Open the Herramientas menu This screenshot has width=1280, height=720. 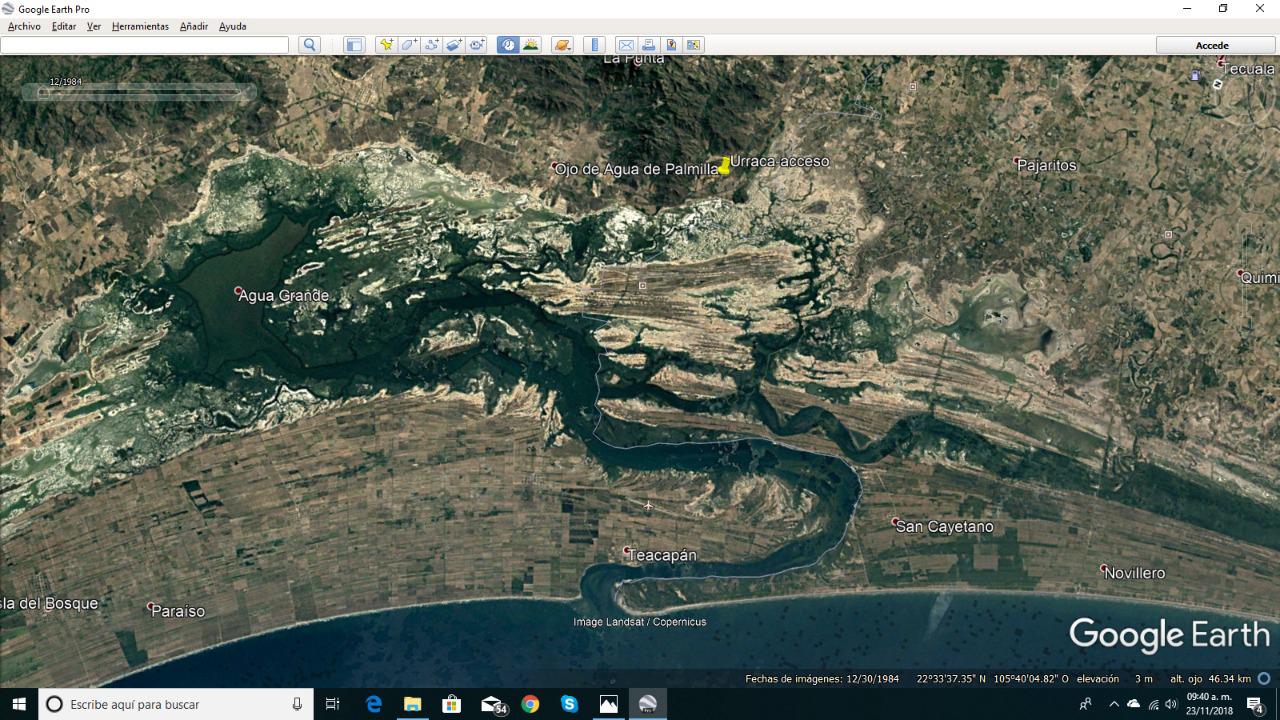point(140,26)
